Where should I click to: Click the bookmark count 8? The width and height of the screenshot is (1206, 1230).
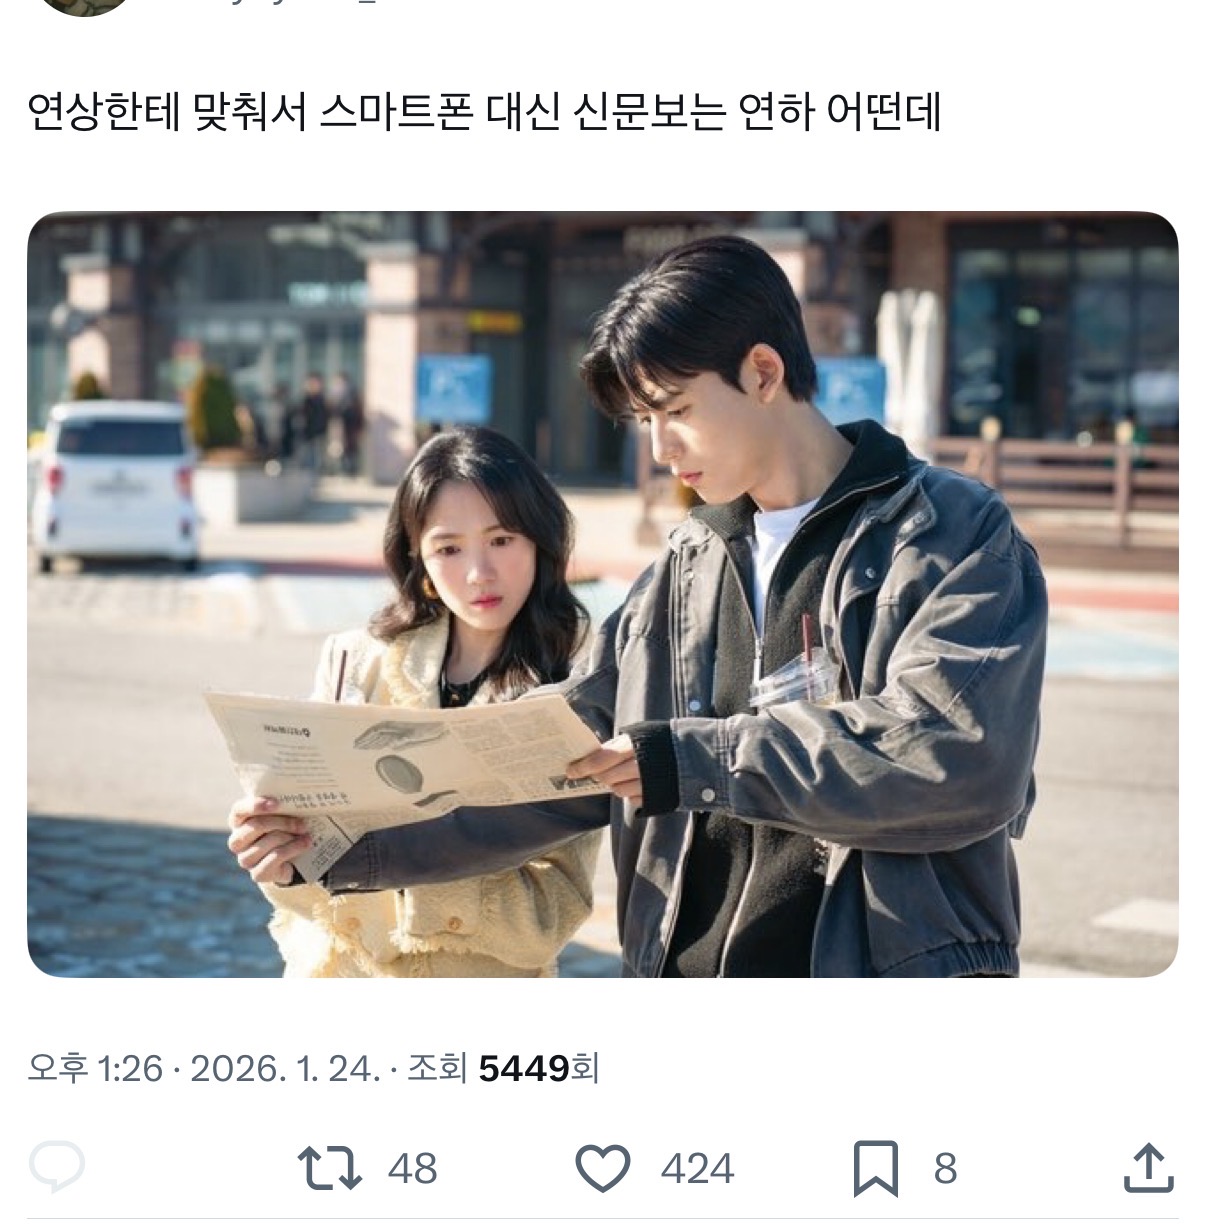click(x=945, y=1168)
